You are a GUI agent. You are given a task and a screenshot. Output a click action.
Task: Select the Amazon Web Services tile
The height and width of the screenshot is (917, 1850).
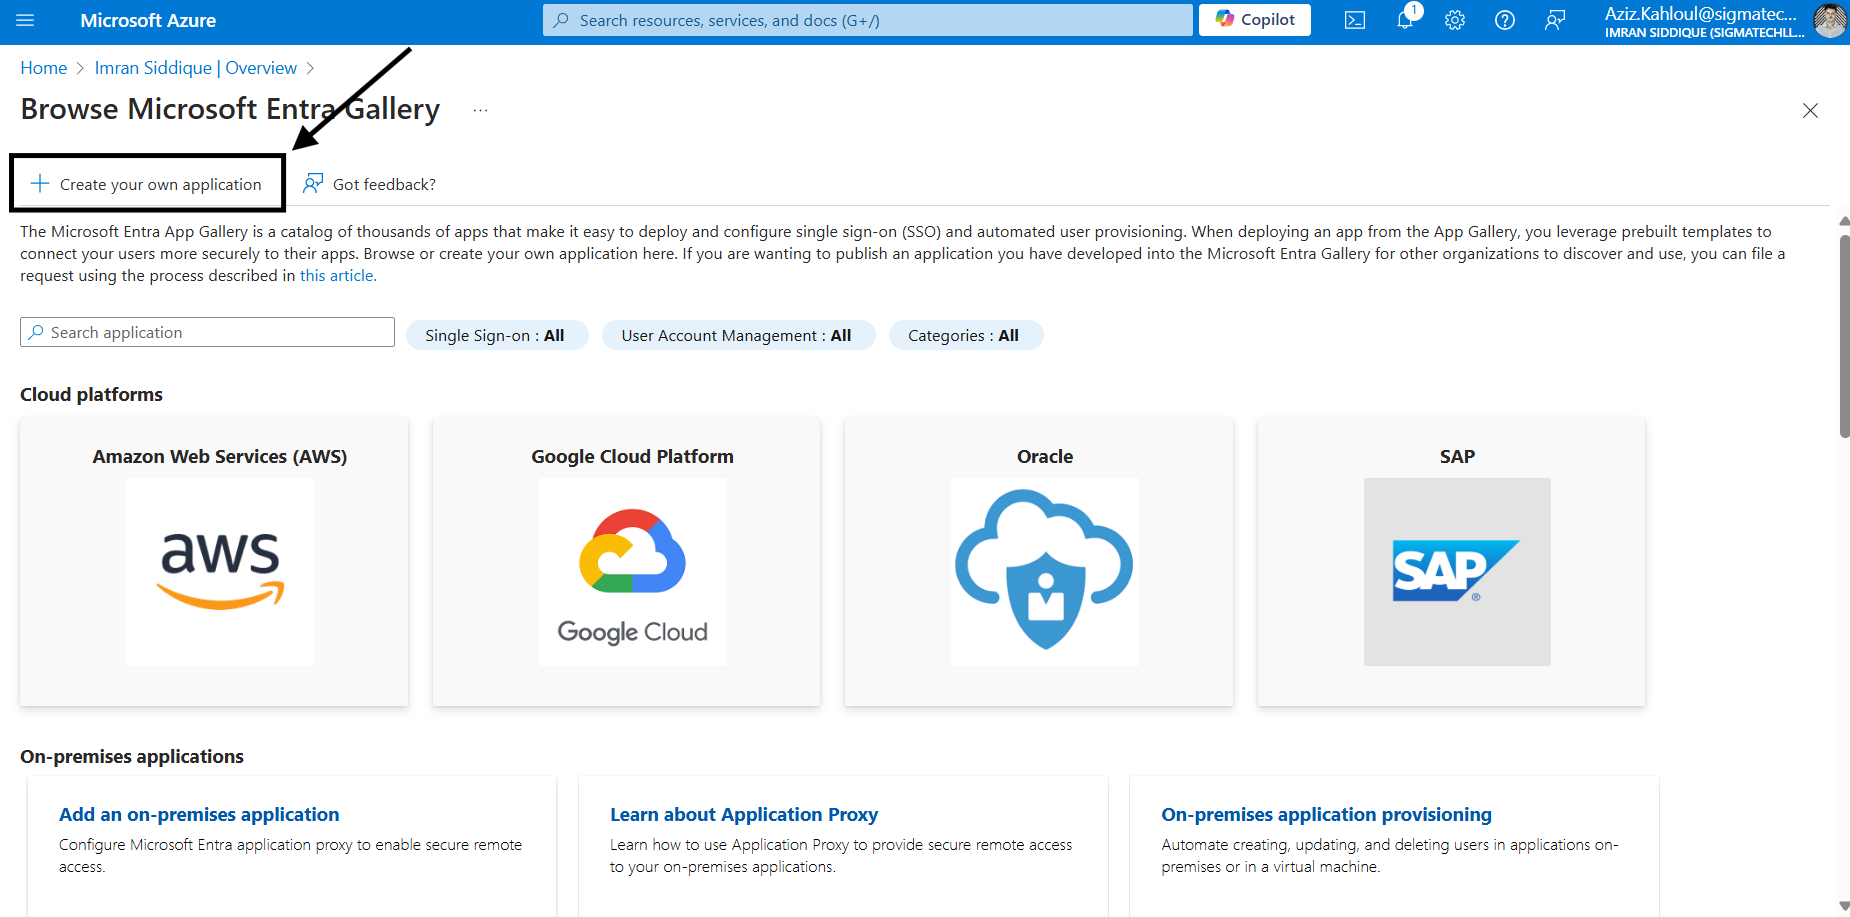click(214, 561)
